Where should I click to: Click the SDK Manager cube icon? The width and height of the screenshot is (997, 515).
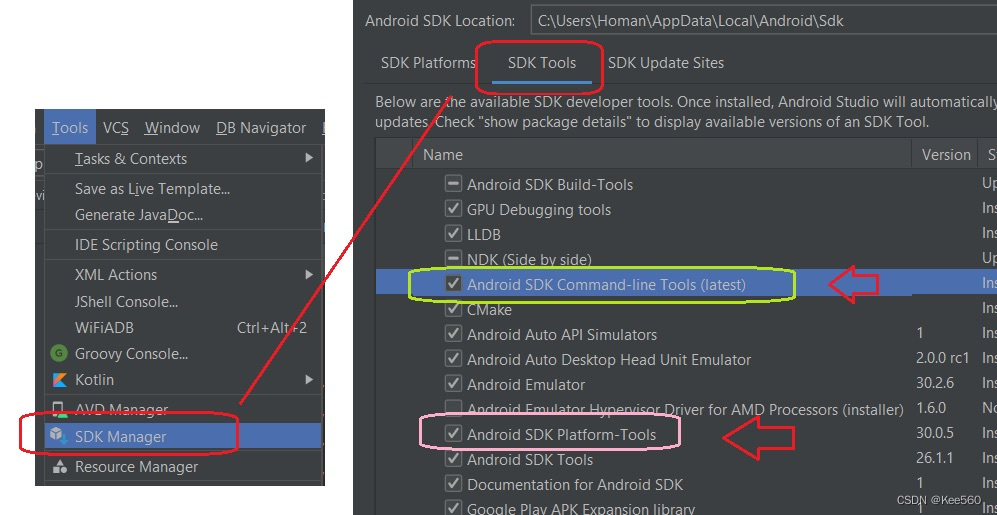tap(59, 436)
